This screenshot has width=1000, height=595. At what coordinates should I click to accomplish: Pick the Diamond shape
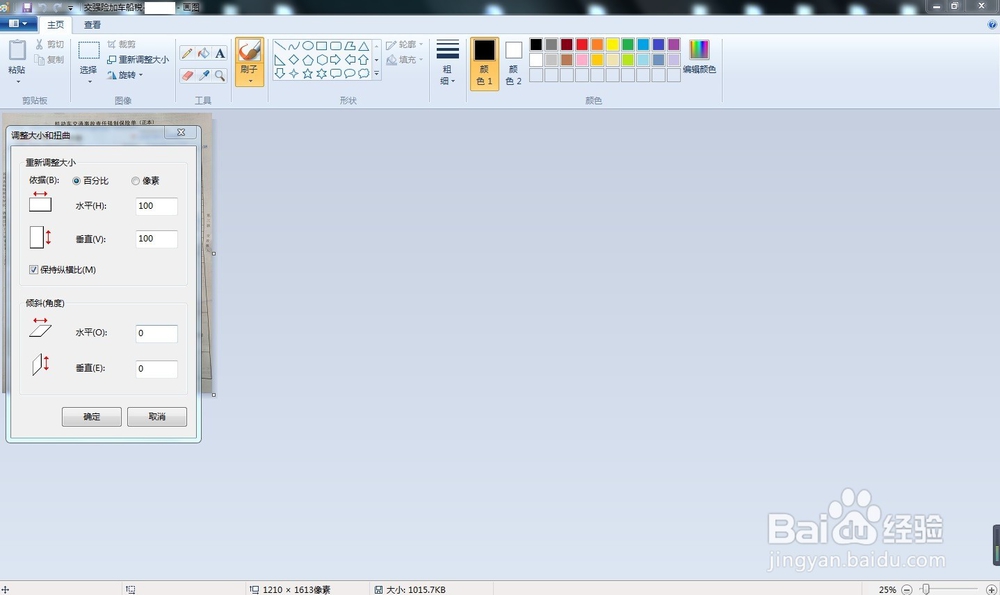pos(293,60)
